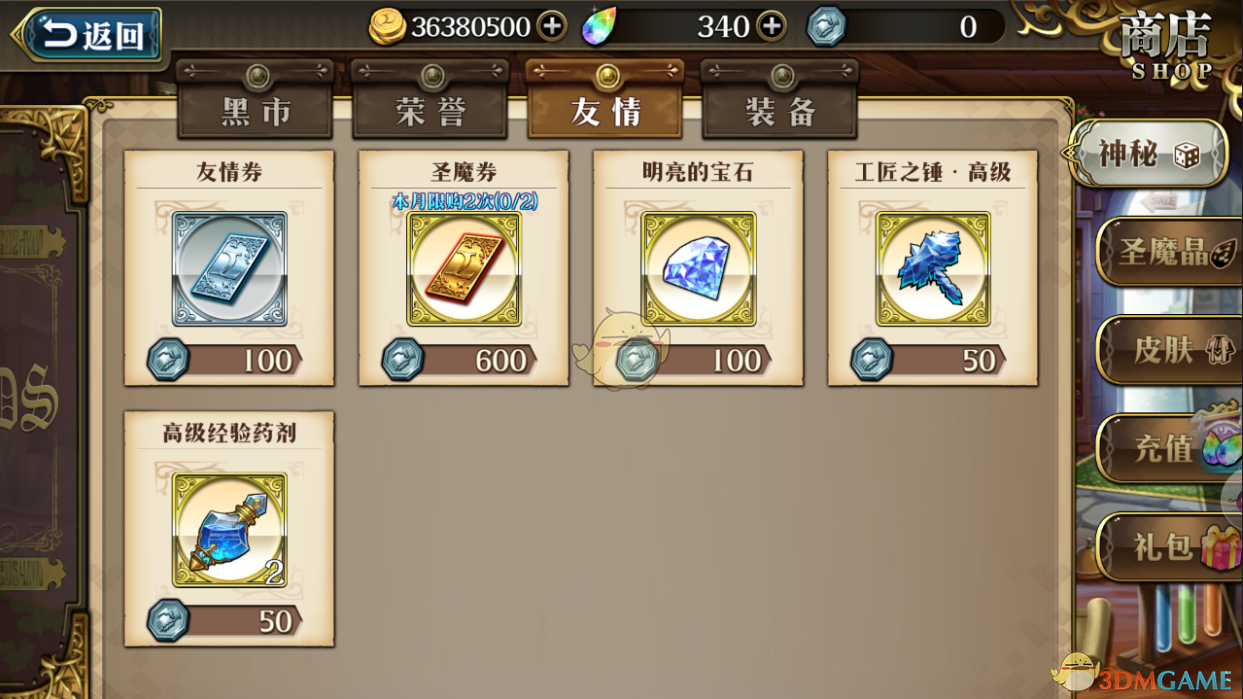Click the 返回 back button
Image resolution: width=1243 pixels, height=699 pixels.
pyautogui.click(x=88, y=35)
